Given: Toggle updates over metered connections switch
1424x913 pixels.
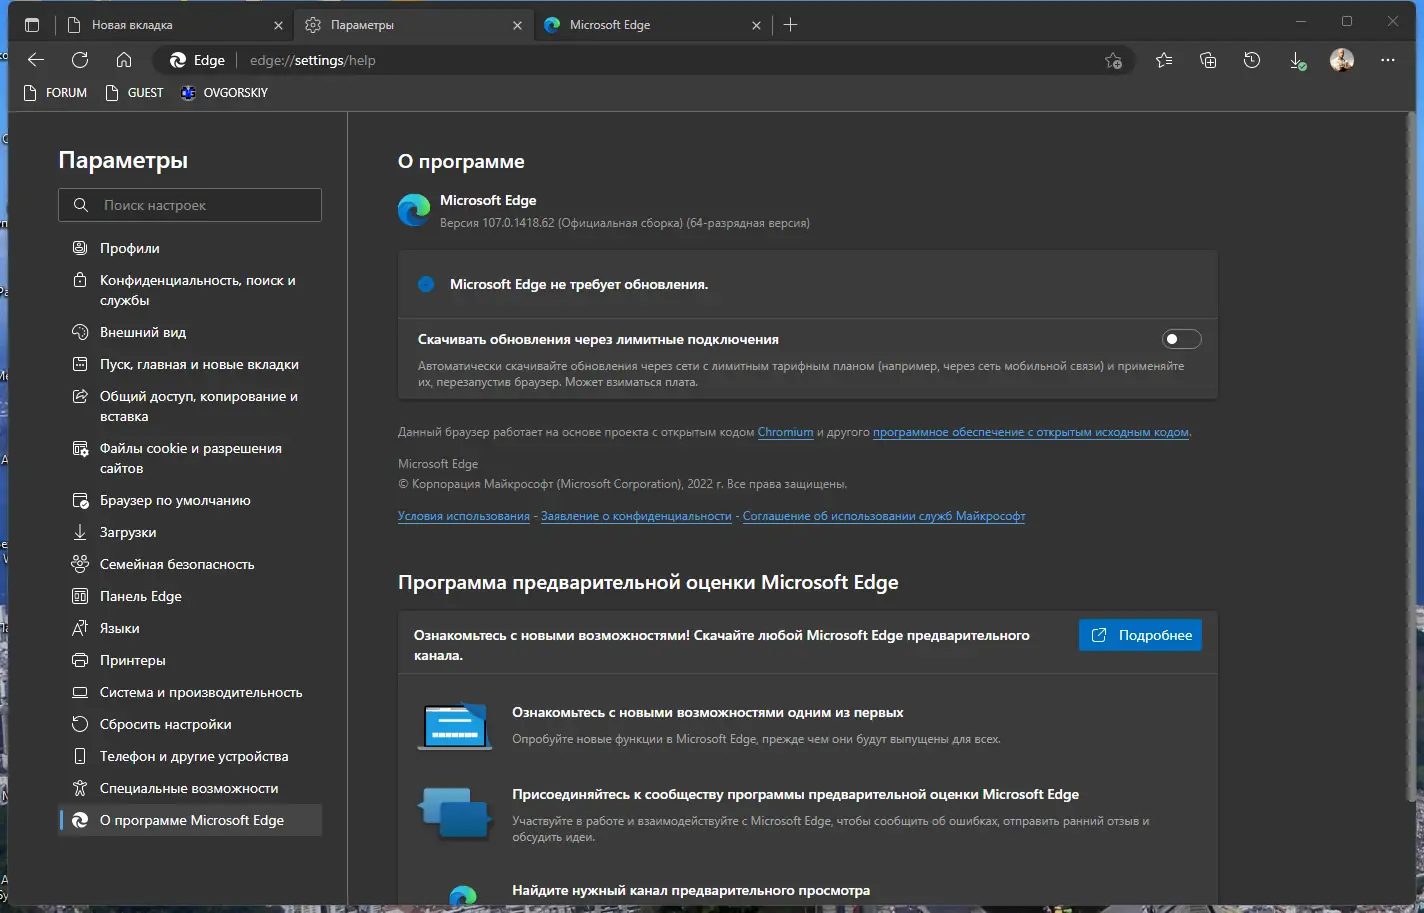Looking at the screenshot, I should pyautogui.click(x=1181, y=339).
